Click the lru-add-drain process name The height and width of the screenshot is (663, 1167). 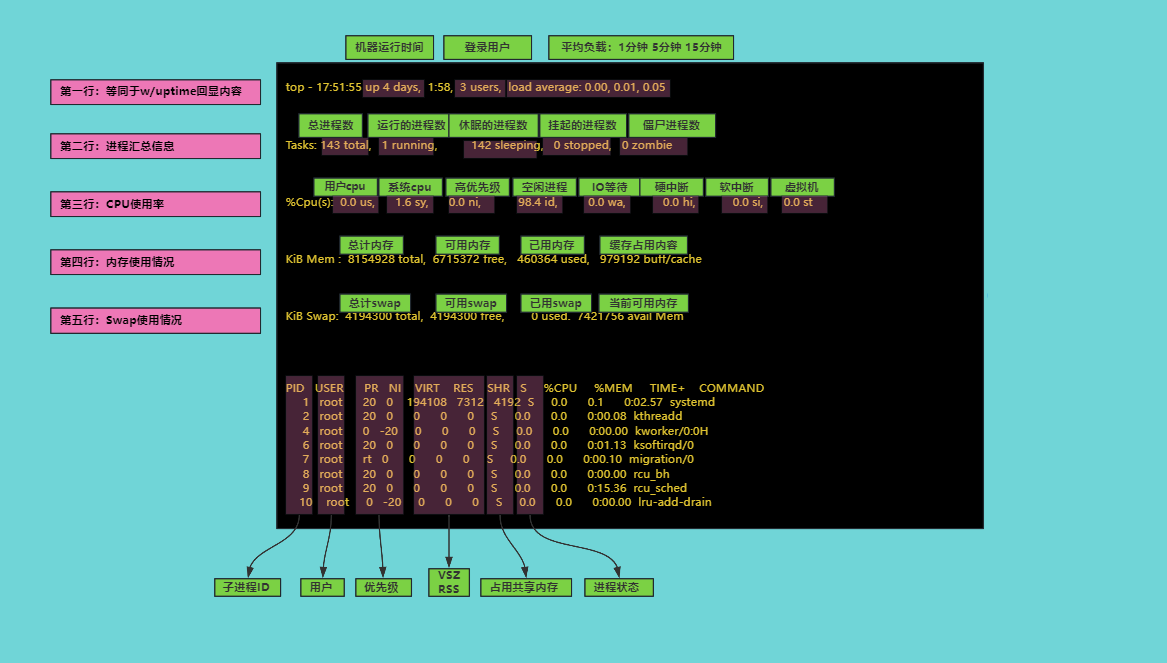click(675, 502)
